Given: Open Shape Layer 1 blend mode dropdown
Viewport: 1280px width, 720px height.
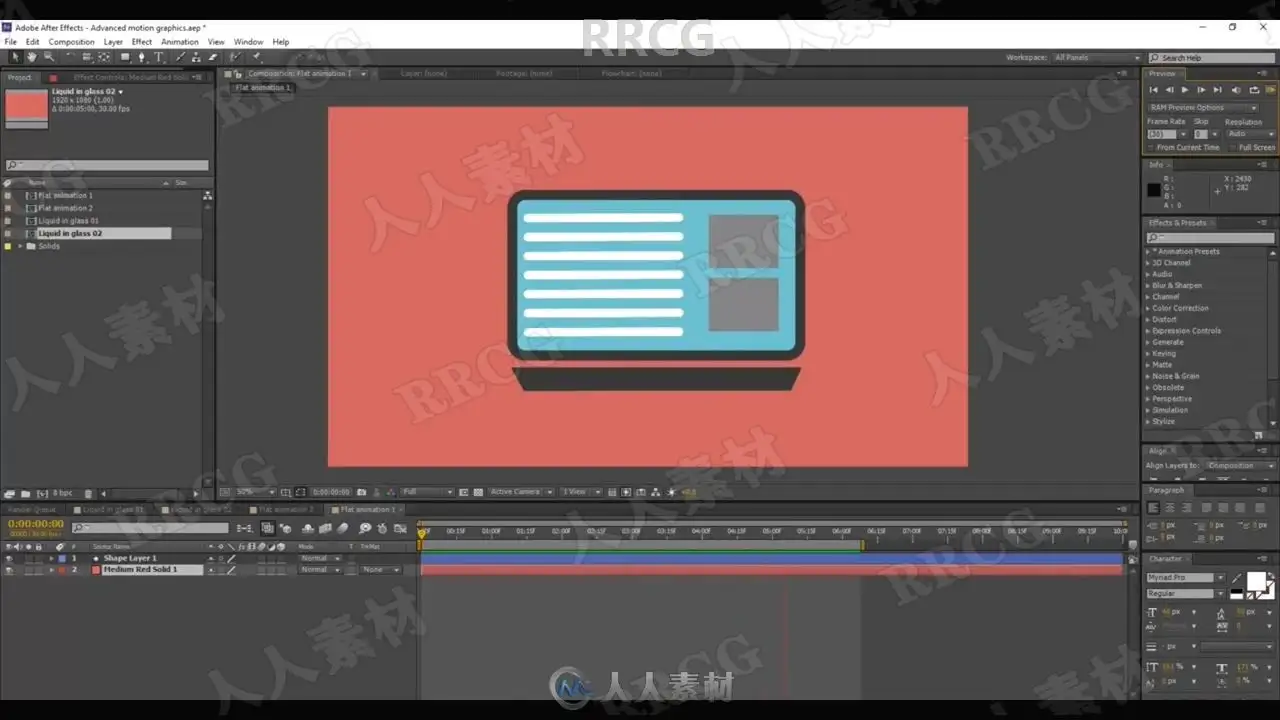Looking at the screenshot, I should point(320,558).
